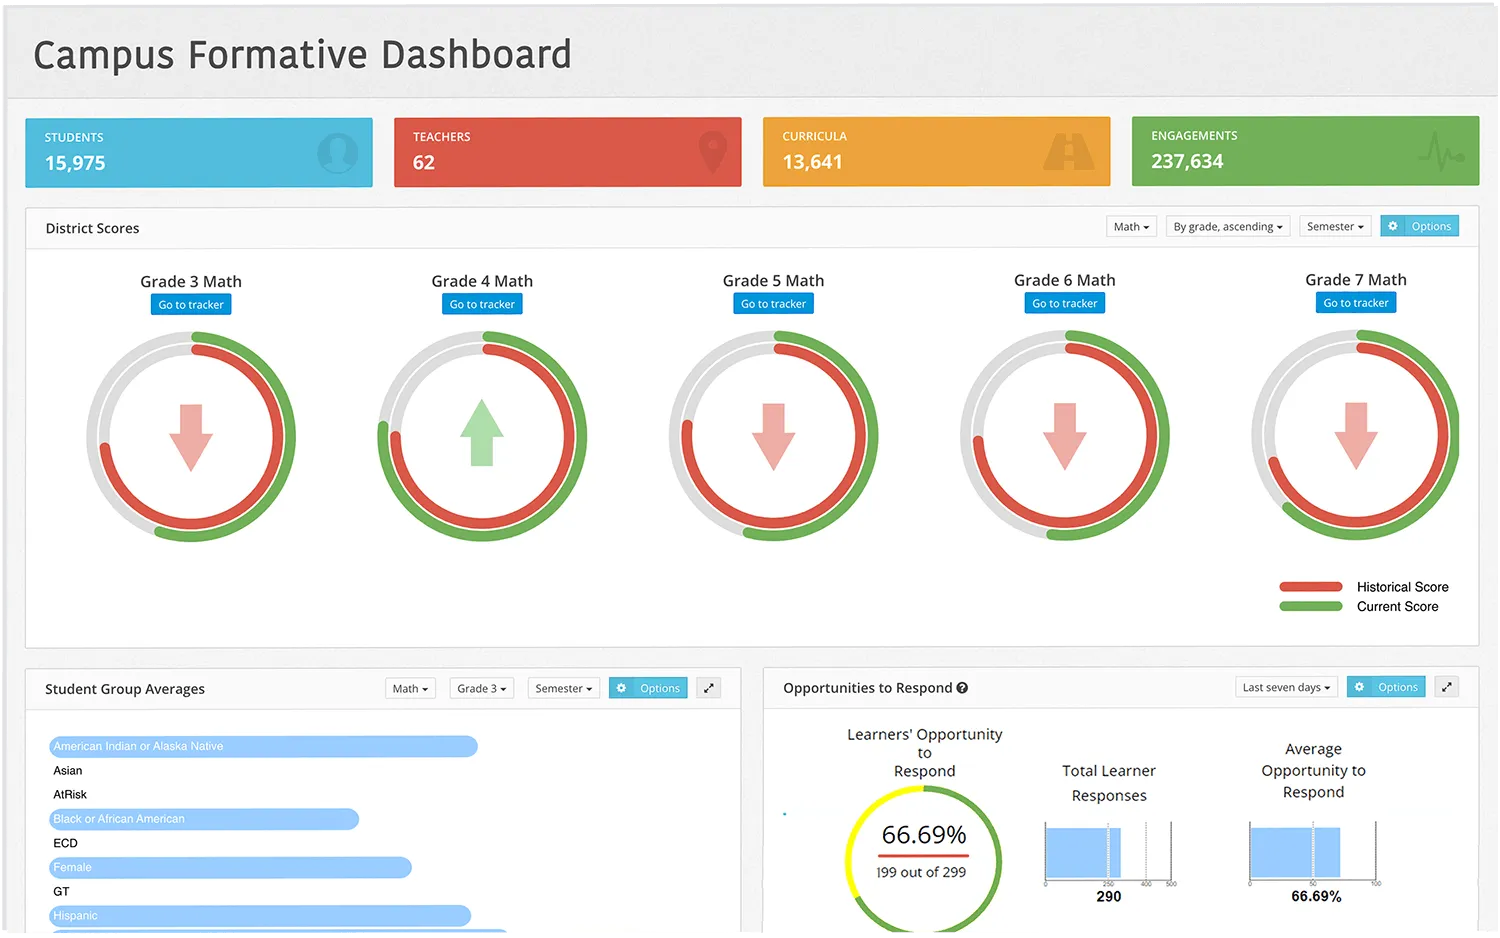Click the engagements pulse icon
This screenshot has height=938, width=1500.
(x=1440, y=152)
